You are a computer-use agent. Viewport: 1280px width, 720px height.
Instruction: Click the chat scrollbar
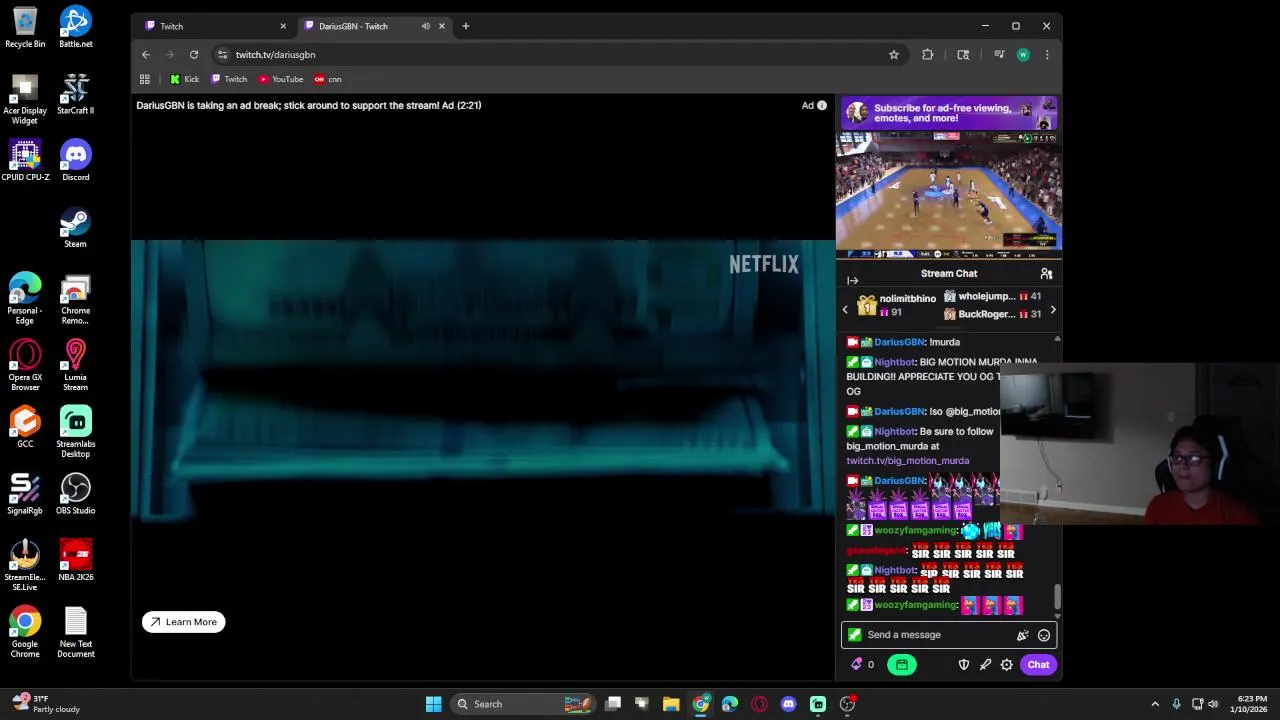coord(1057,598)
